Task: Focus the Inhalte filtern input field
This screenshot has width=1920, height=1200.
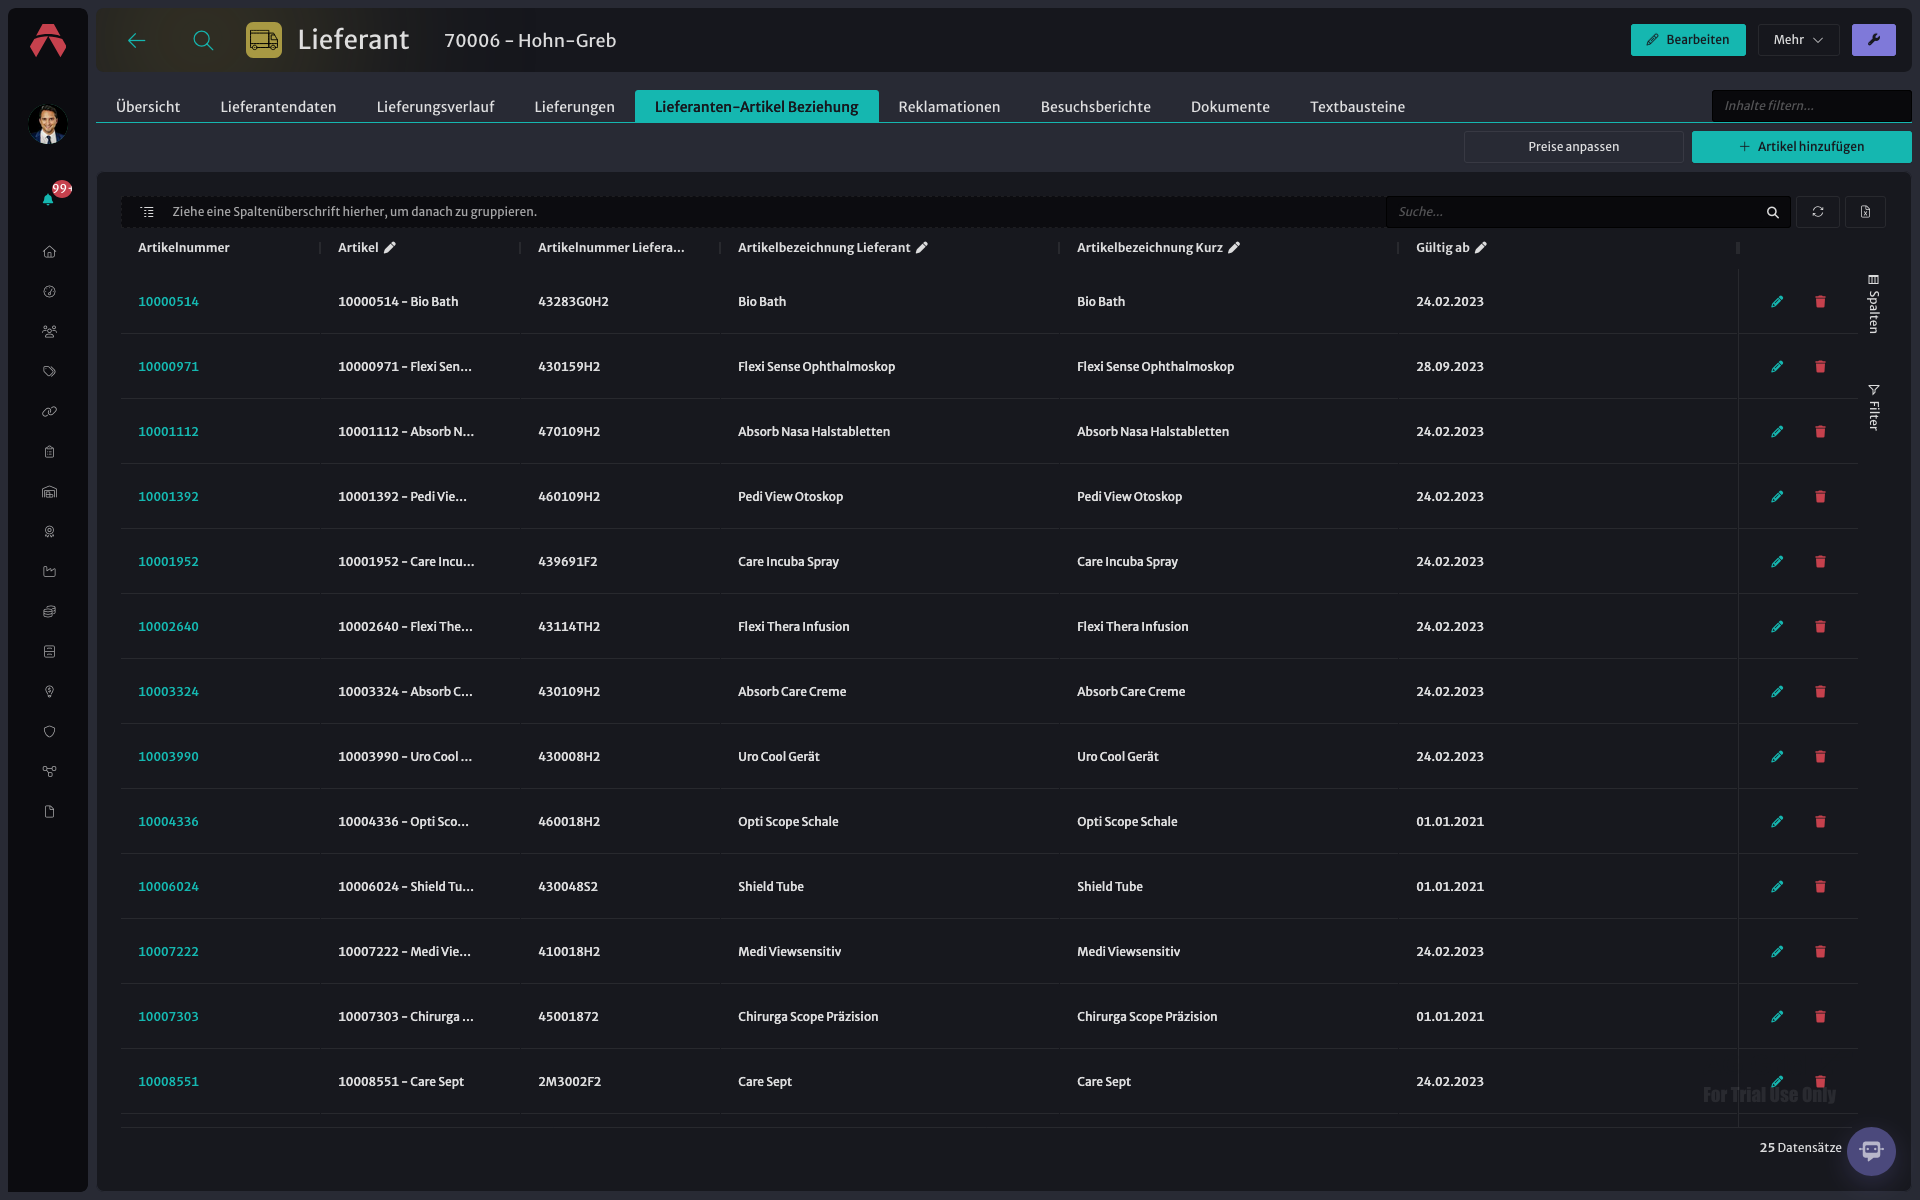Action: click(x=1811, y=106)
